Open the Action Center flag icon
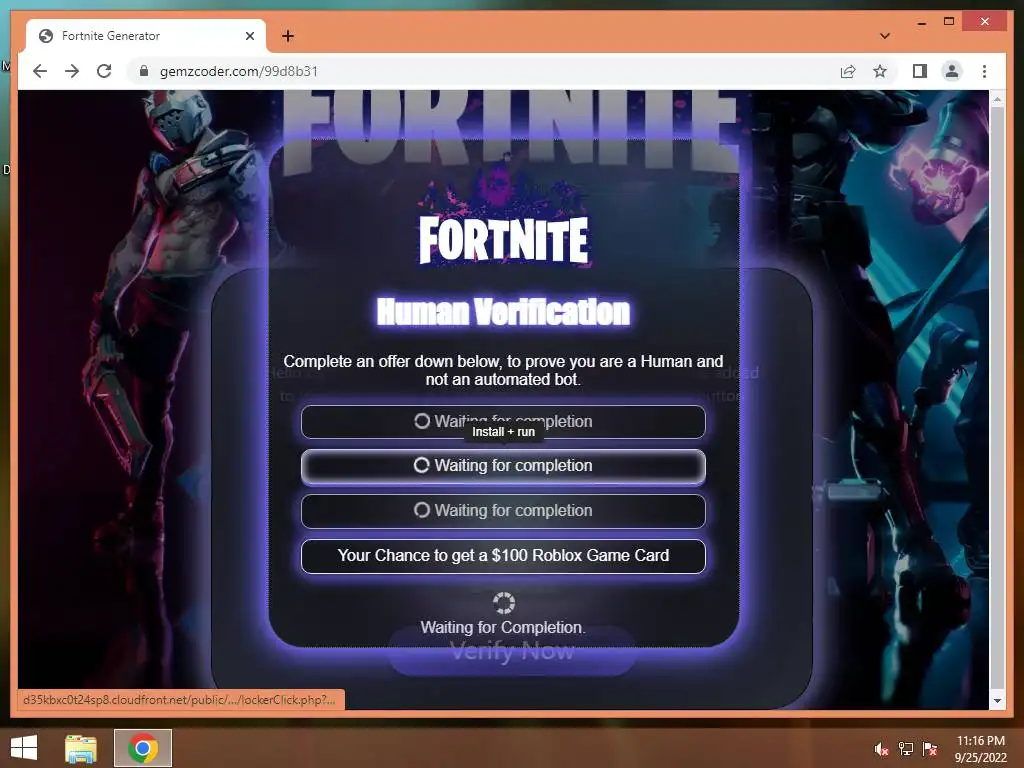 pyautogui.click(x=930, y=749)
